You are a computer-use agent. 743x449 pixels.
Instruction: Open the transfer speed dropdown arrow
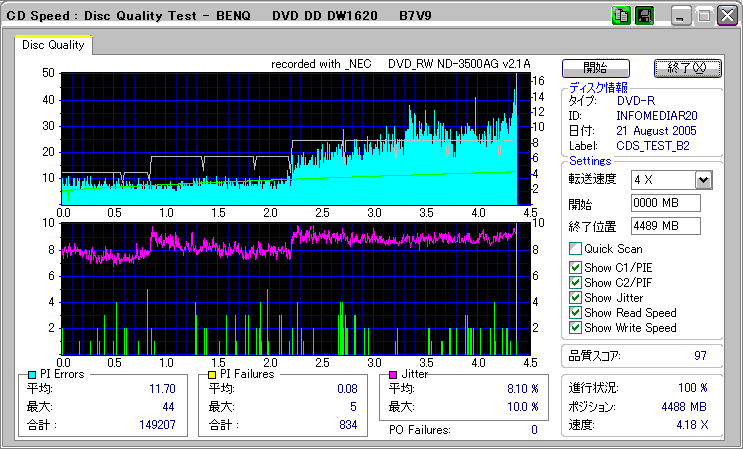[x=703, y=179]
